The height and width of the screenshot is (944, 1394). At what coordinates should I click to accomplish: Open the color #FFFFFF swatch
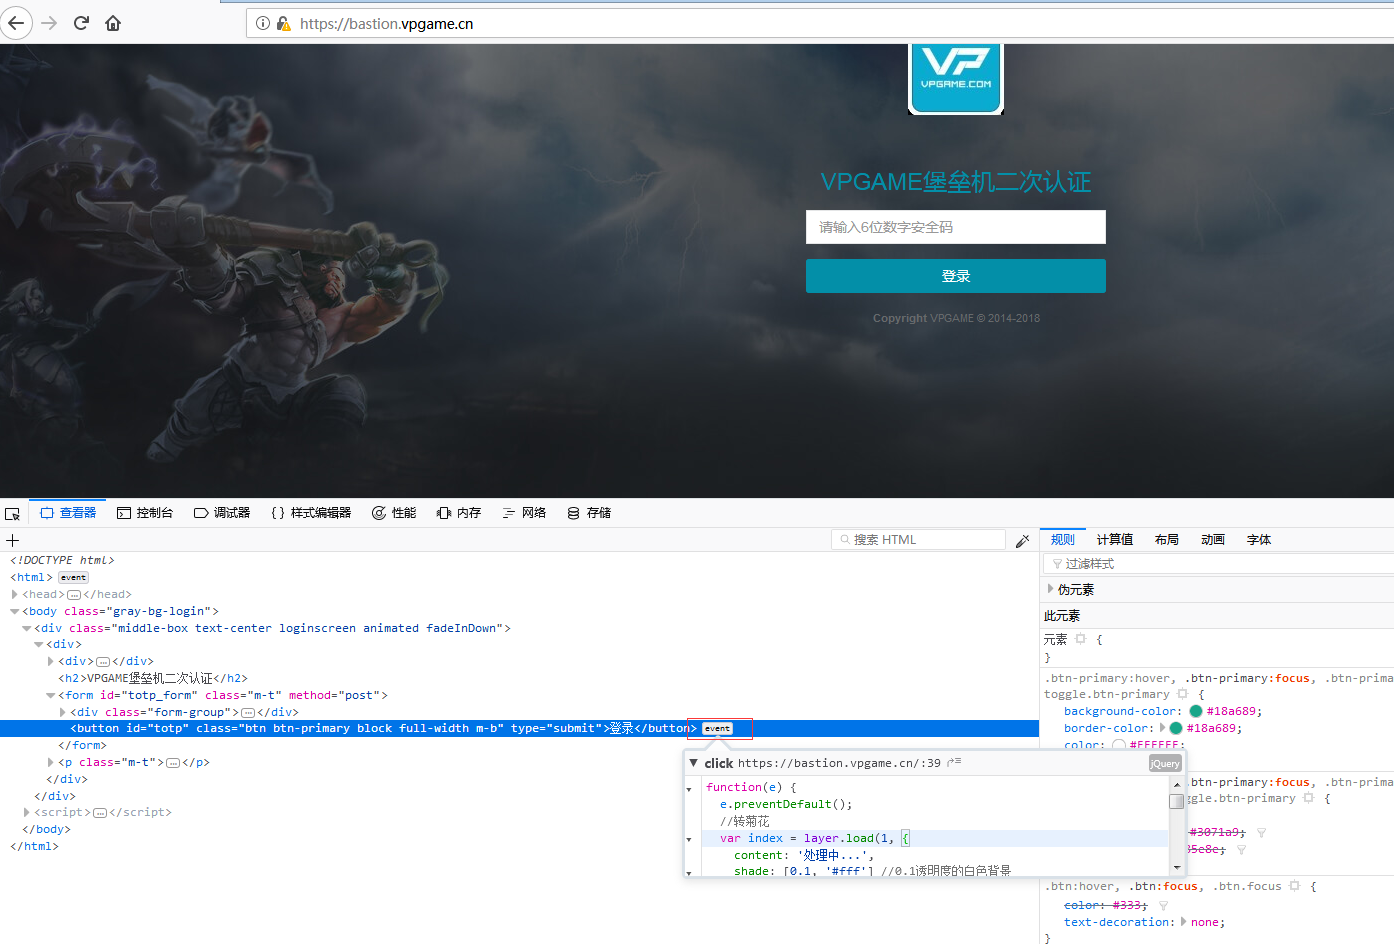pos(1119,745)
